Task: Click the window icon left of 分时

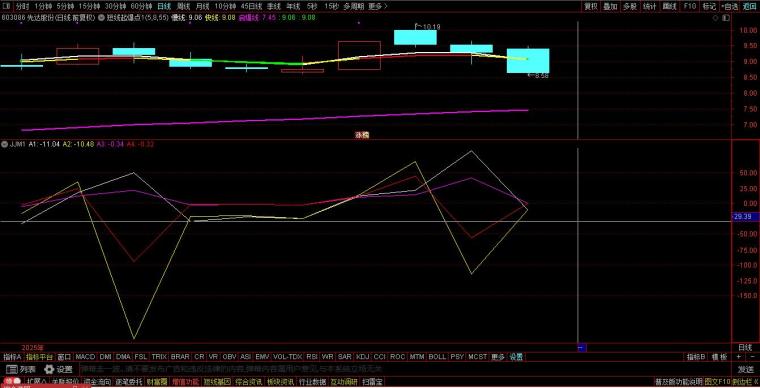Action: click(x=6, y=6)
